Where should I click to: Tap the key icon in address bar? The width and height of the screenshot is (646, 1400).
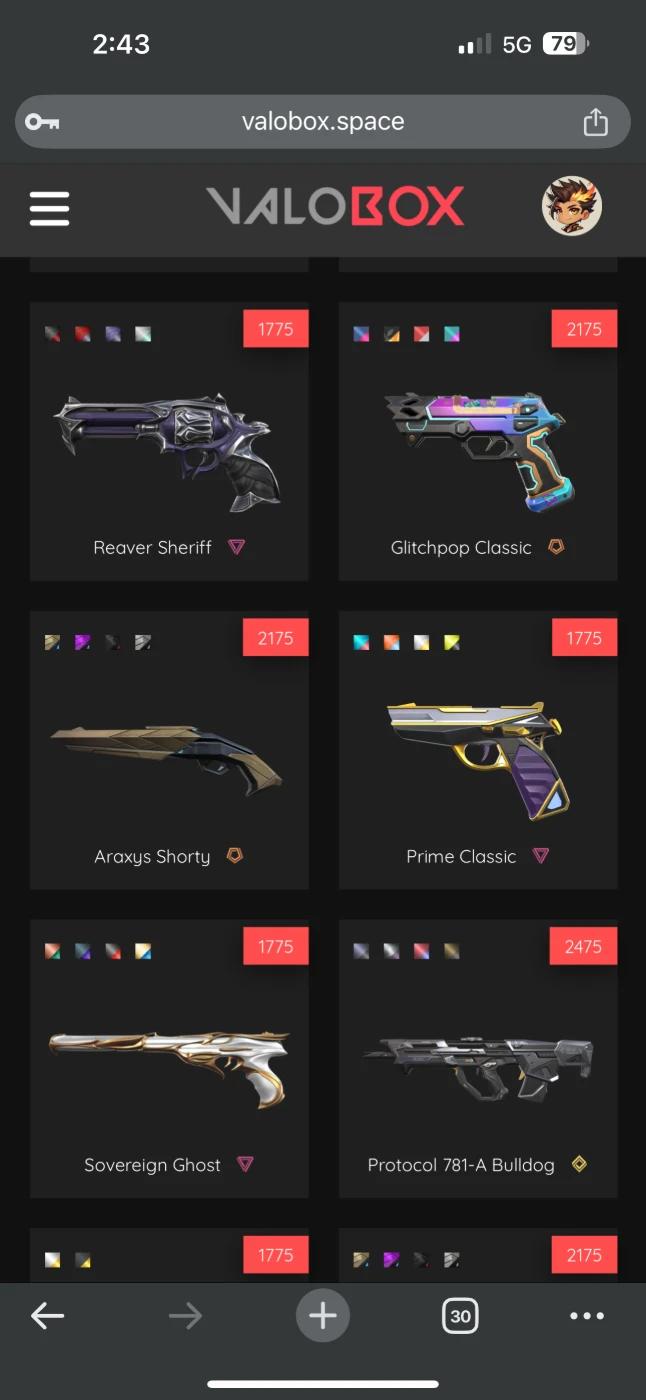point(42,122)
